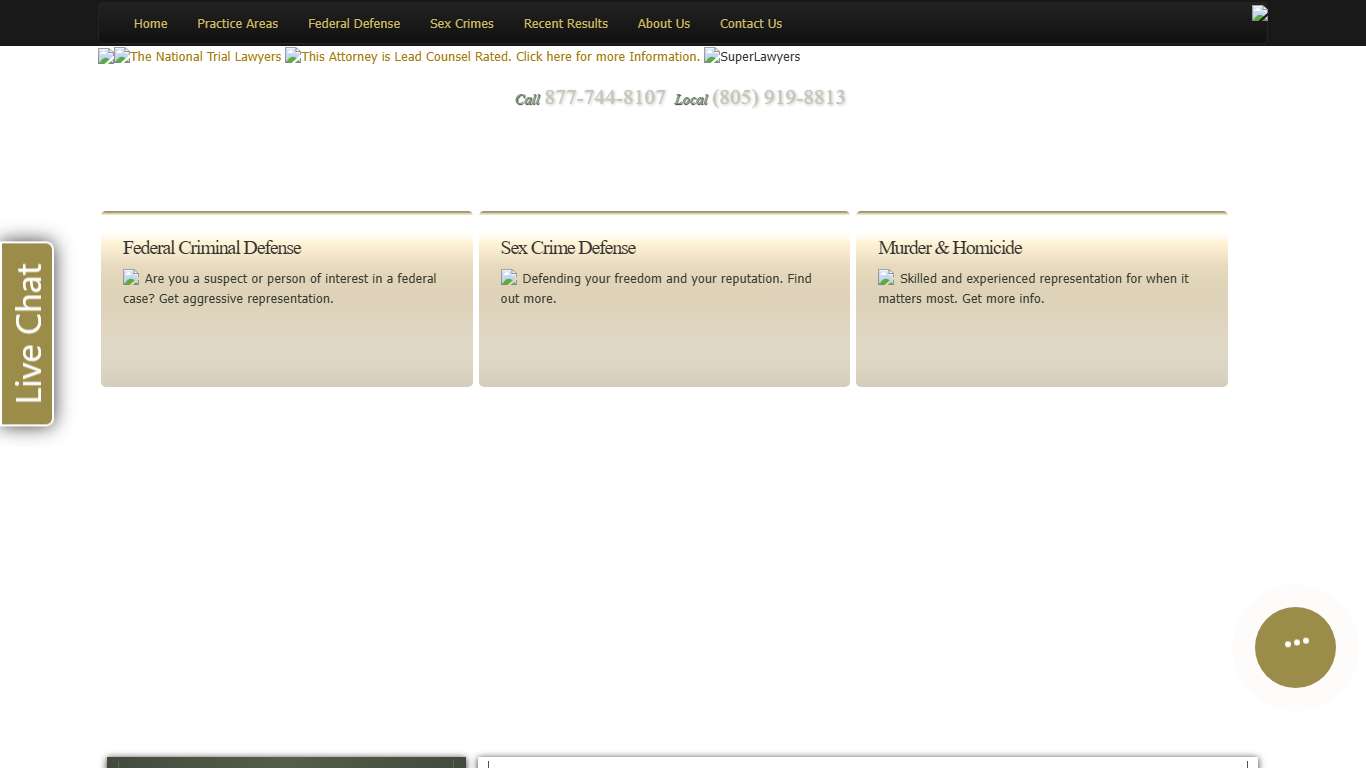
Task: Click the Sex Crime Defense card icon
Action: (x=509, y=278)
